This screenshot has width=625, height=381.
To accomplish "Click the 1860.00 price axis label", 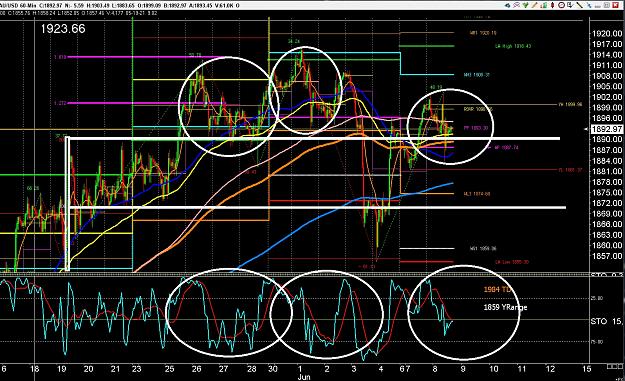I will [x=607, y=245].
